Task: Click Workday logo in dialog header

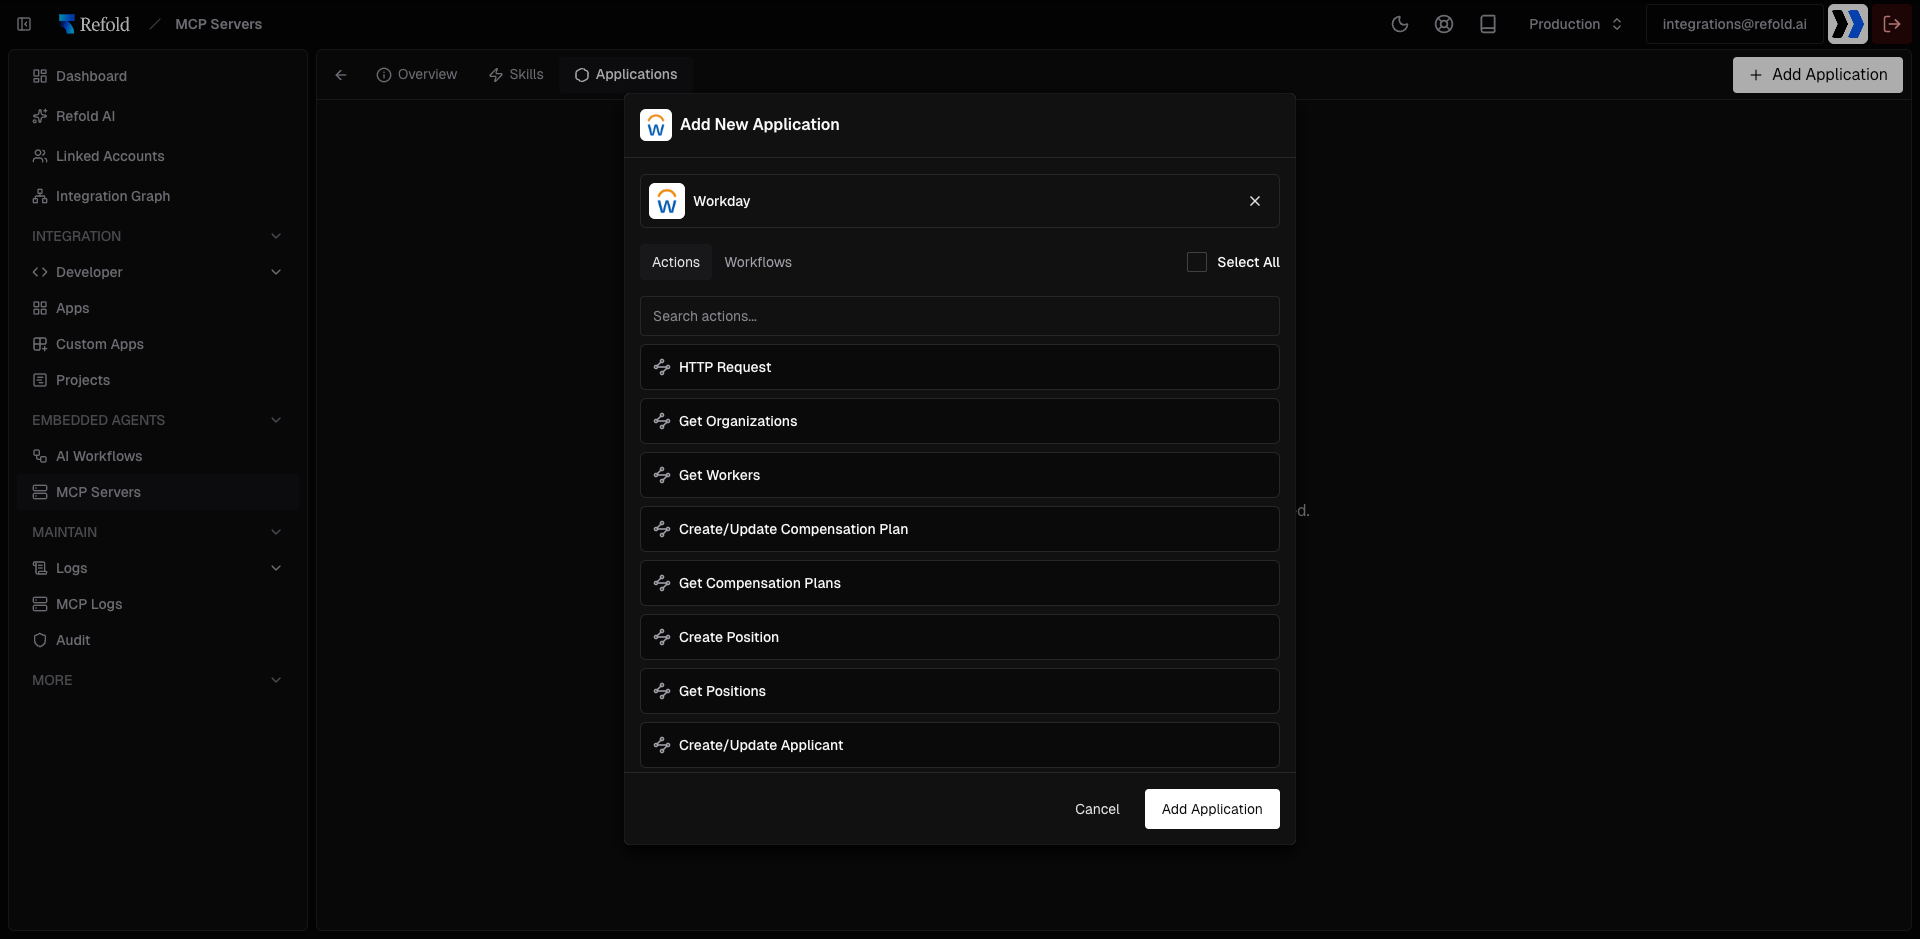Action: (656, 125)
